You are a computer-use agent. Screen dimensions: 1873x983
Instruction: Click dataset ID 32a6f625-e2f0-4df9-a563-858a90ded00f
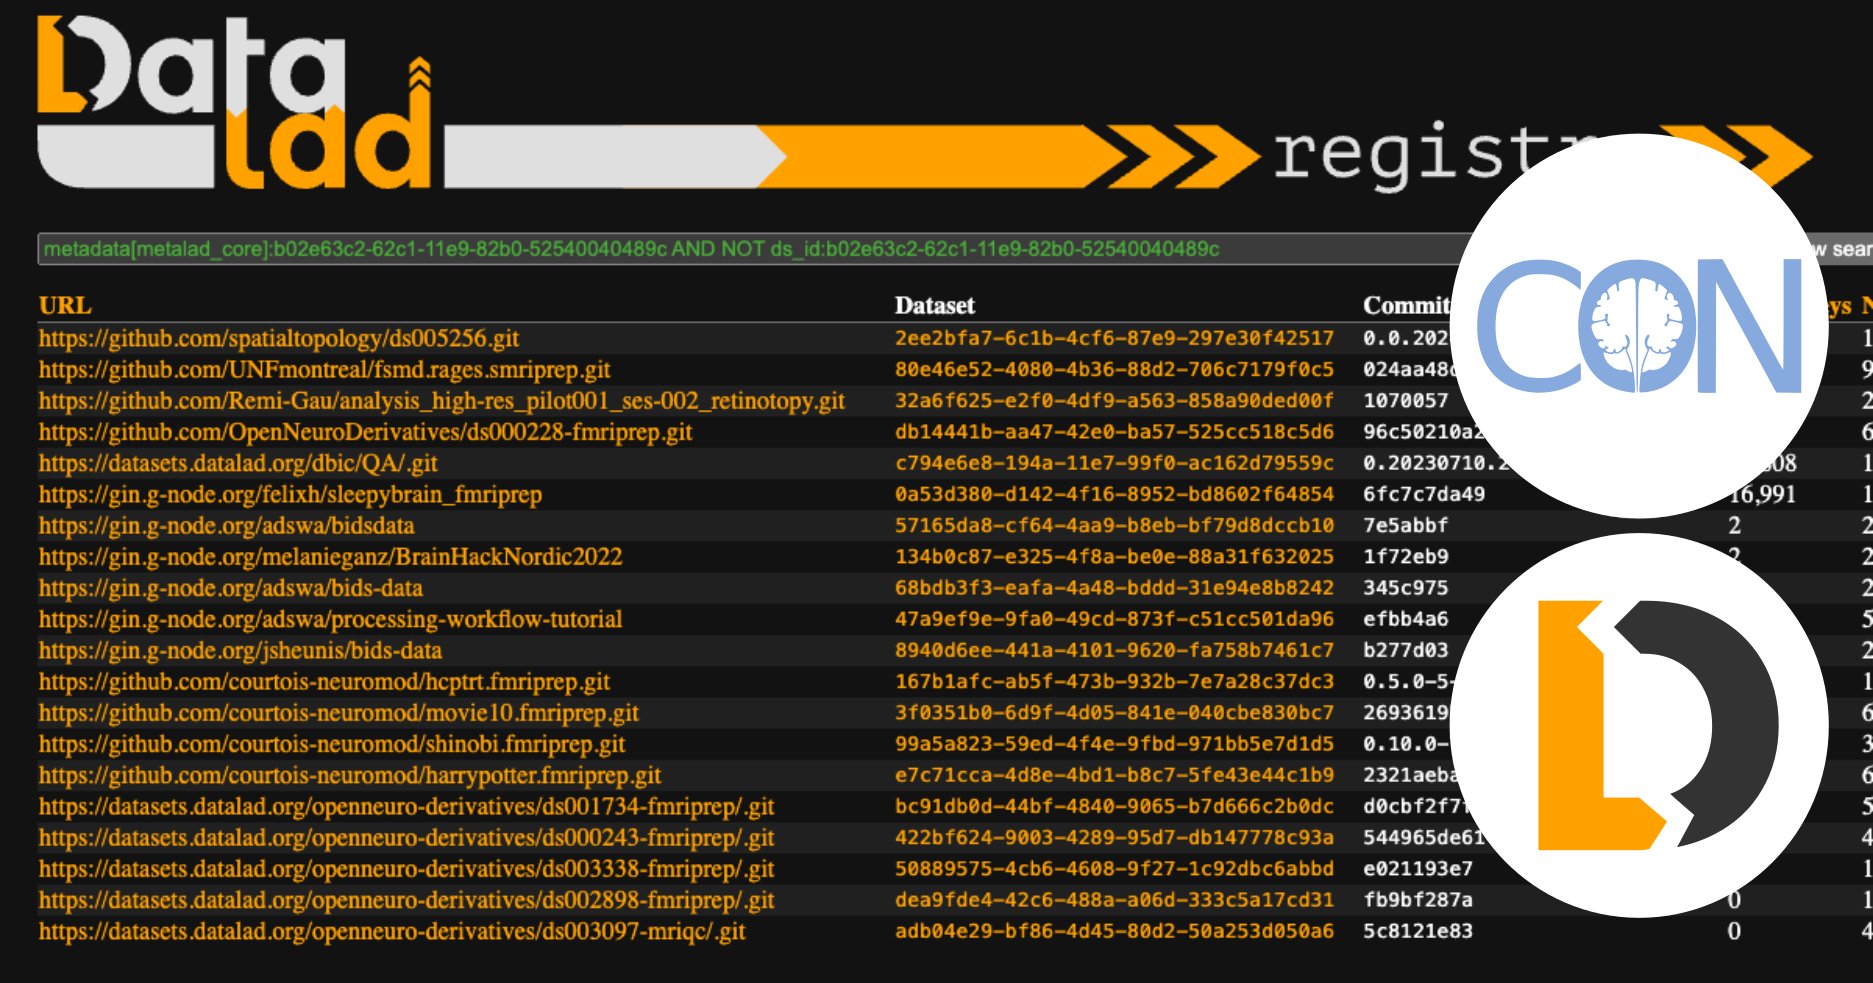click(x=1114, y=400)
